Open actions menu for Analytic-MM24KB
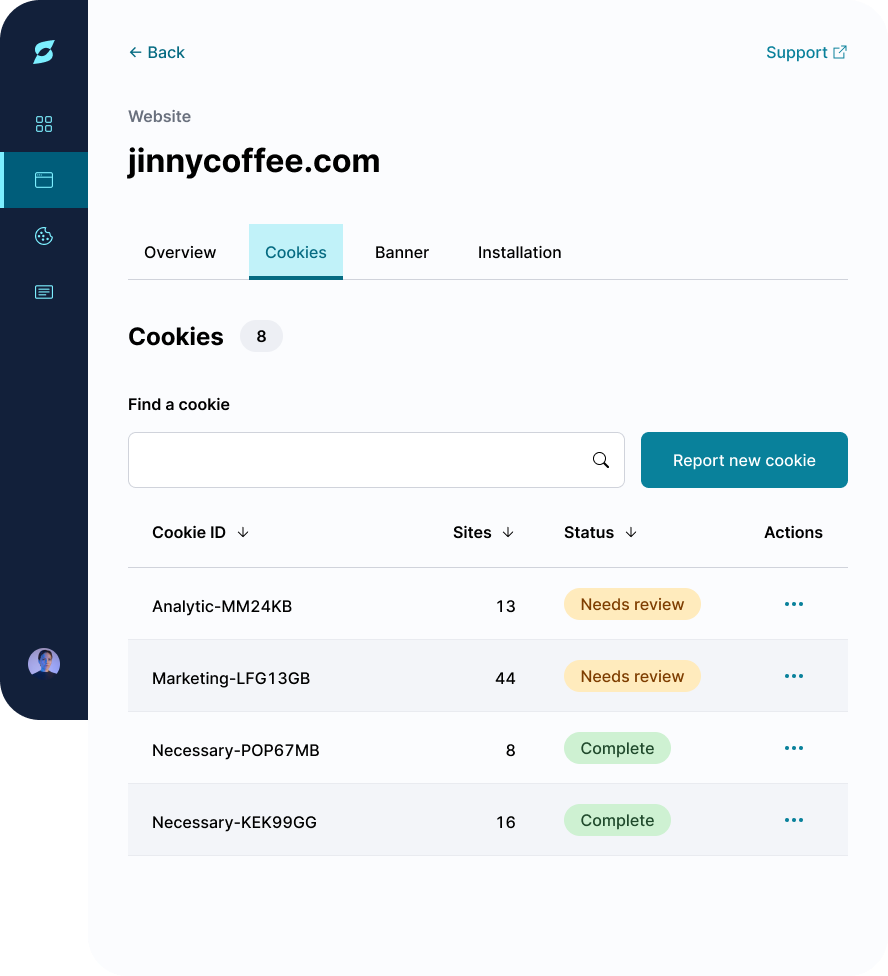The width and height of the screenshot is (888, 976). (x=793, y=604)
